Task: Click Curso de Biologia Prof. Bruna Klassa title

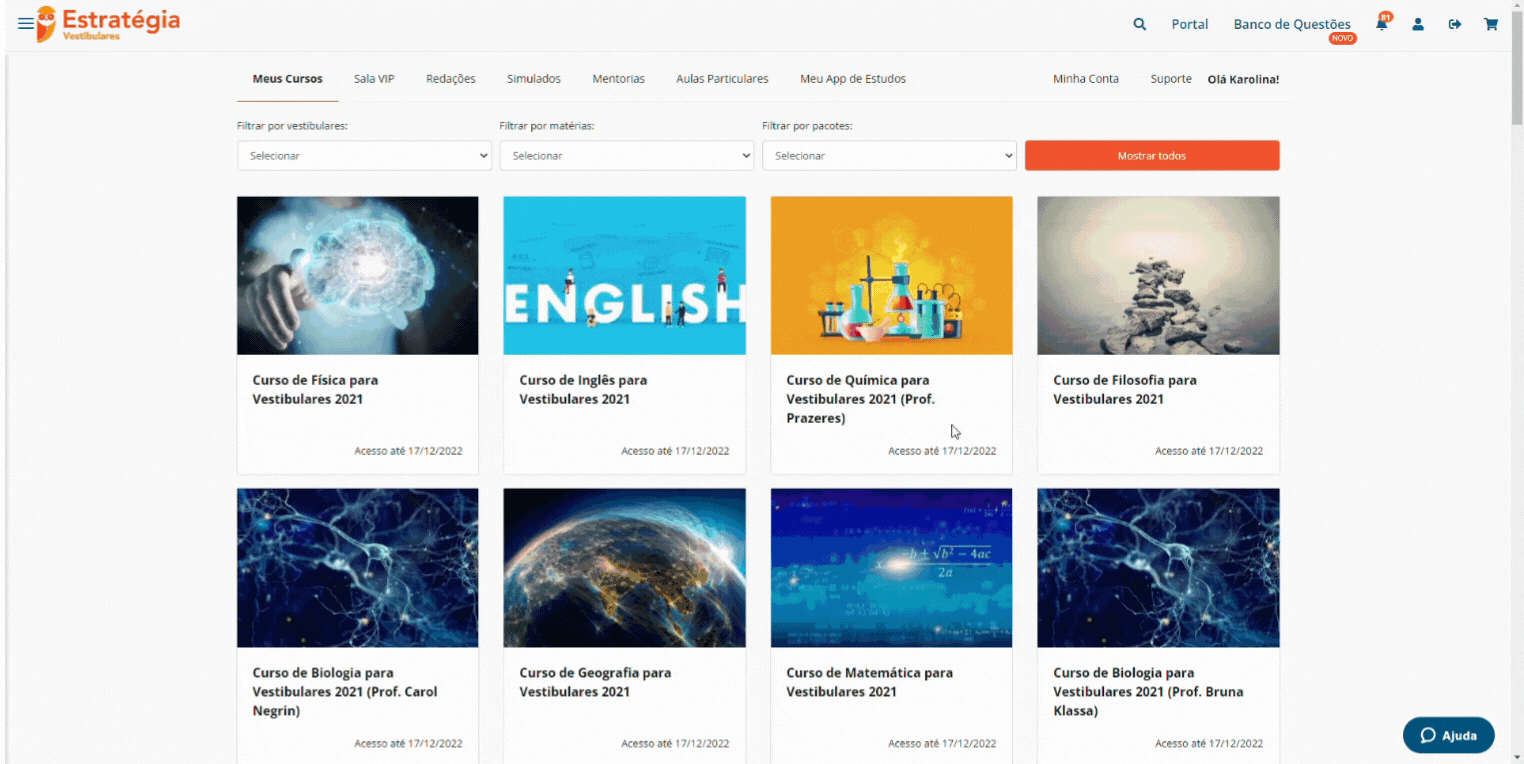Action: click(1148, 692)
